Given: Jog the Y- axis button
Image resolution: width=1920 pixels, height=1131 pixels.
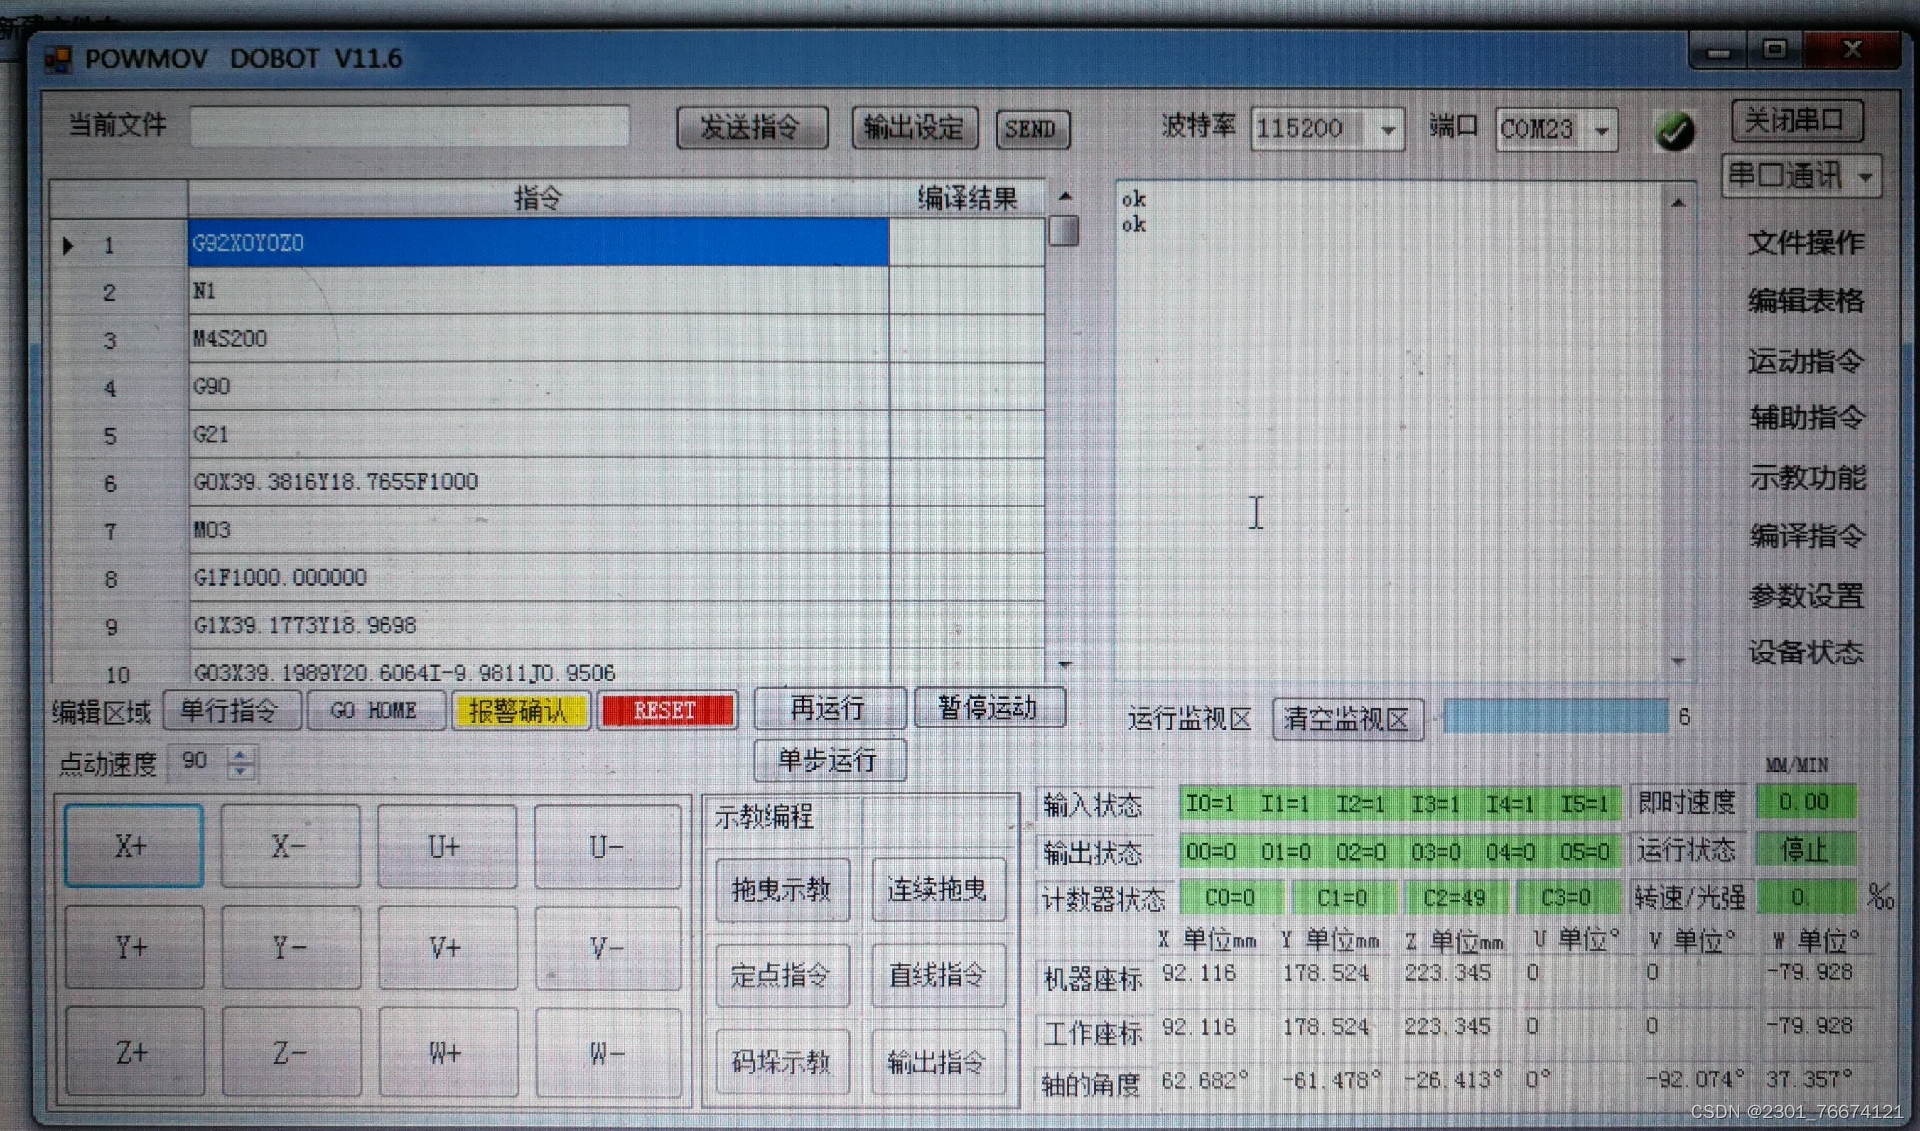Looking at the screenshot, I should click(290, 947).
